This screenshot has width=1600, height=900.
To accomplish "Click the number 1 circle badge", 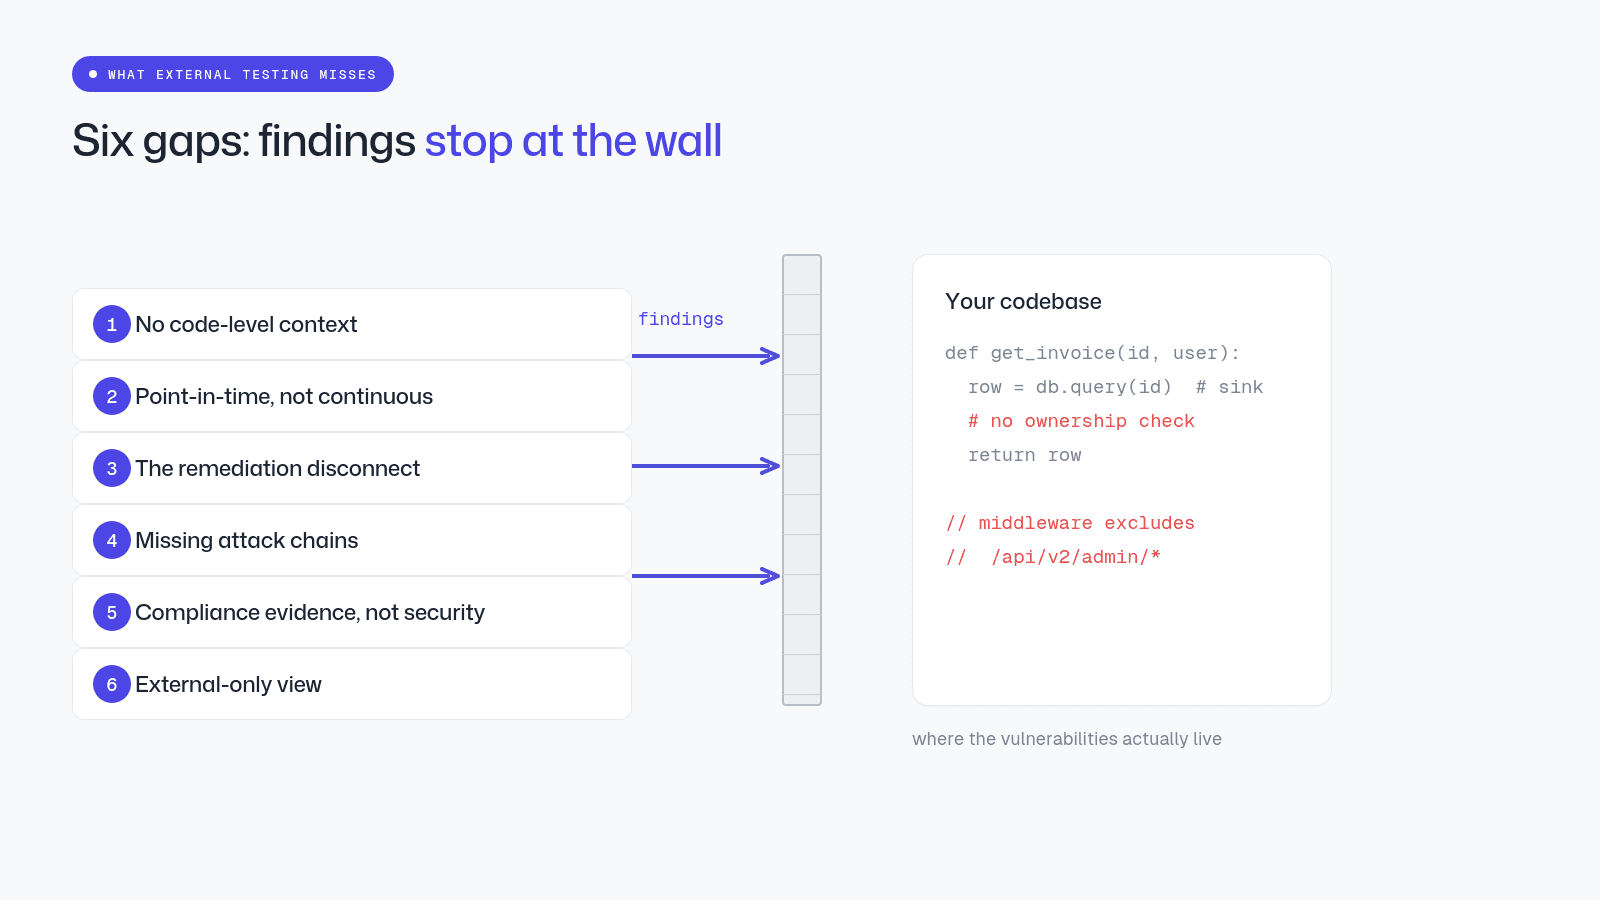I will (112, 324).
